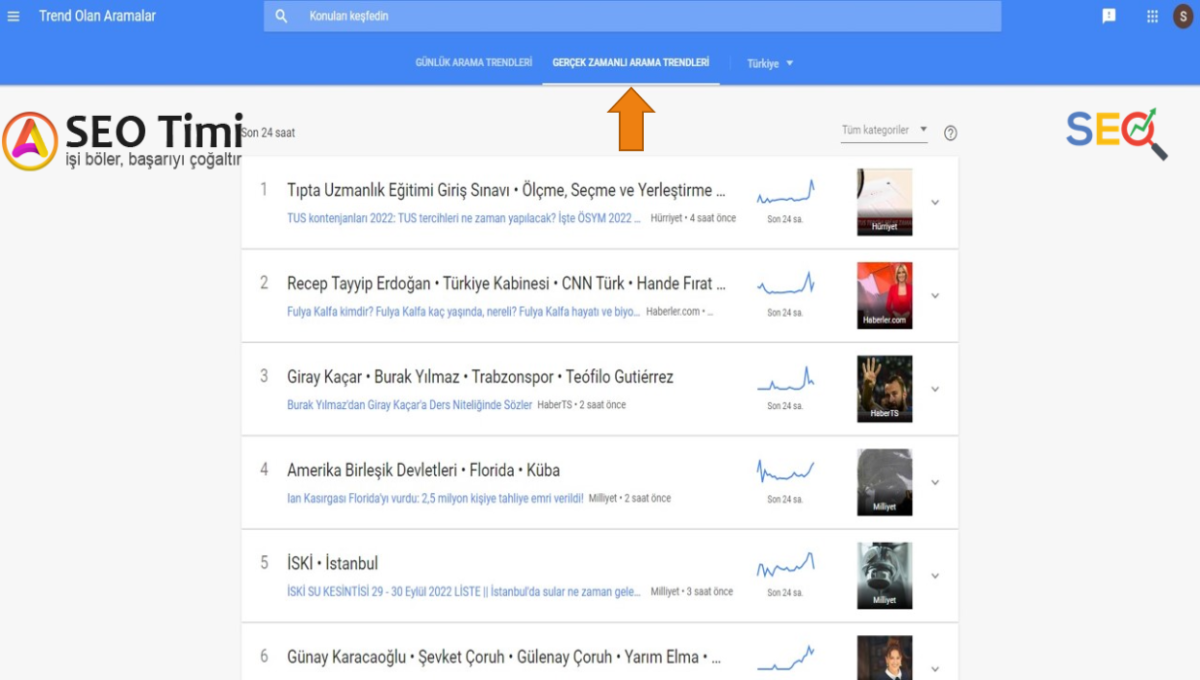Open Milliyet thumbnail in İSKİ row
This screenshot has width=1200, height=680.
(x=884, y=575)
